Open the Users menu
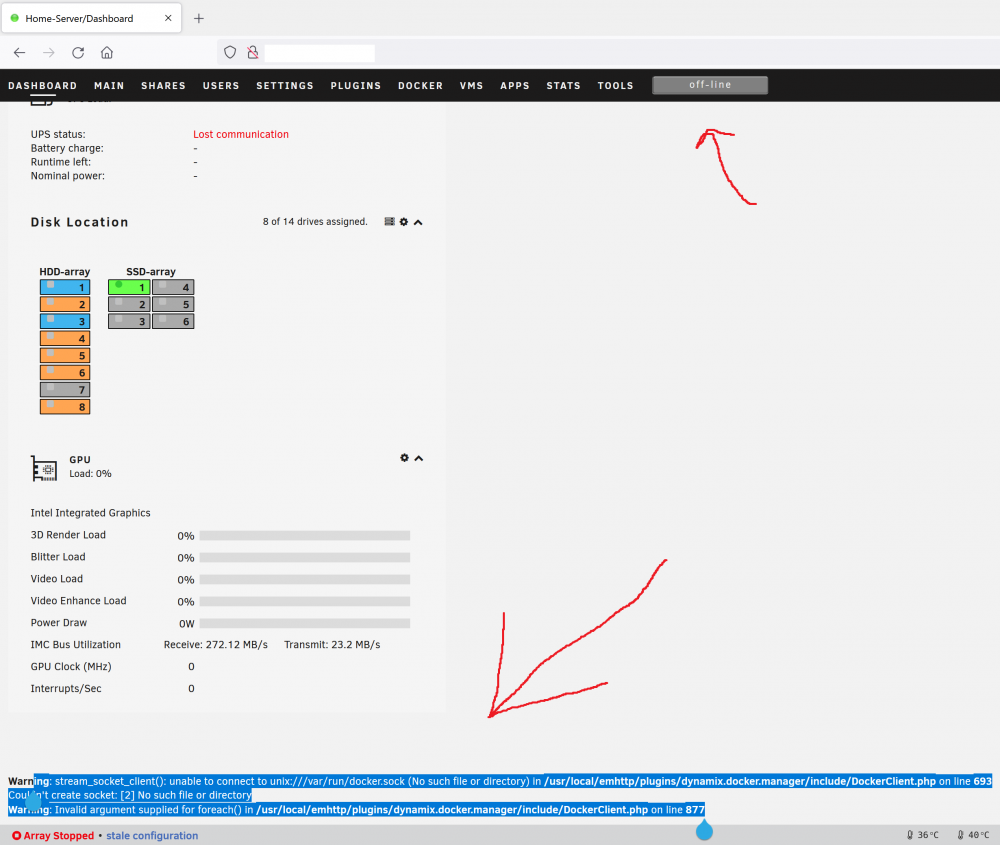Viewport: 1000px width, 845px height. [221, 85]
